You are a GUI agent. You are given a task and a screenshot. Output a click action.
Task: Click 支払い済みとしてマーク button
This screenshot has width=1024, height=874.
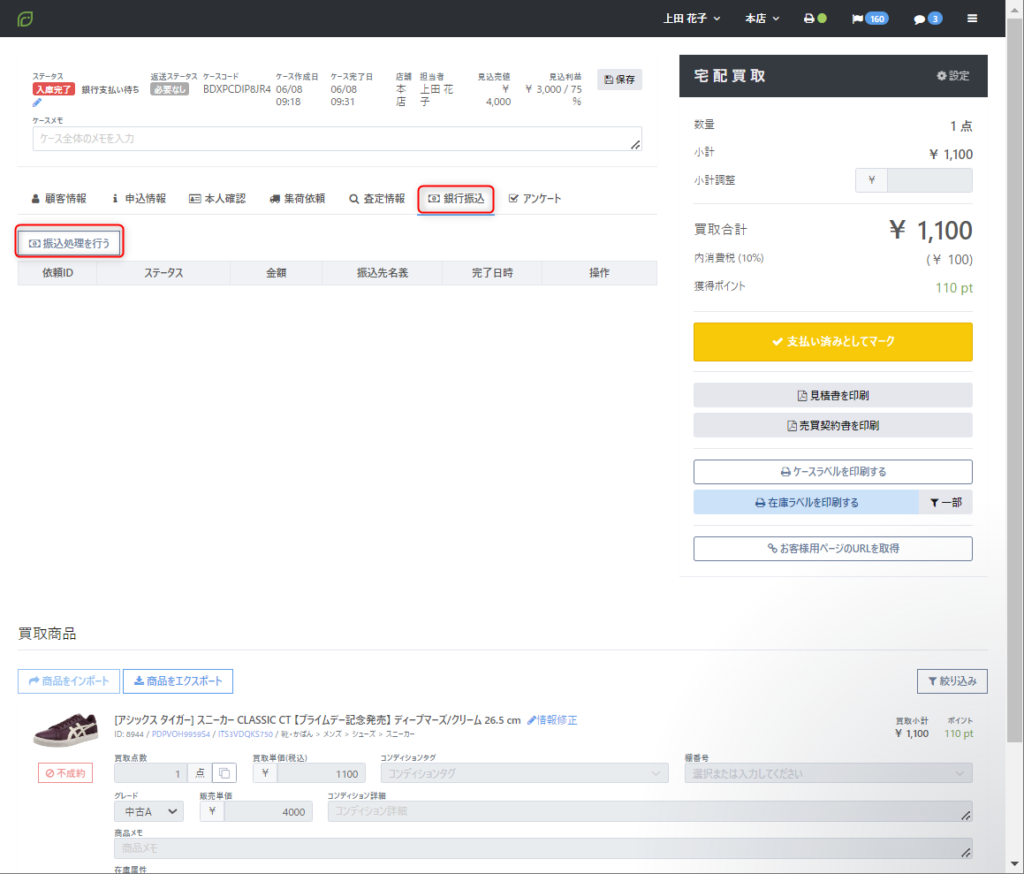point(833,342)
